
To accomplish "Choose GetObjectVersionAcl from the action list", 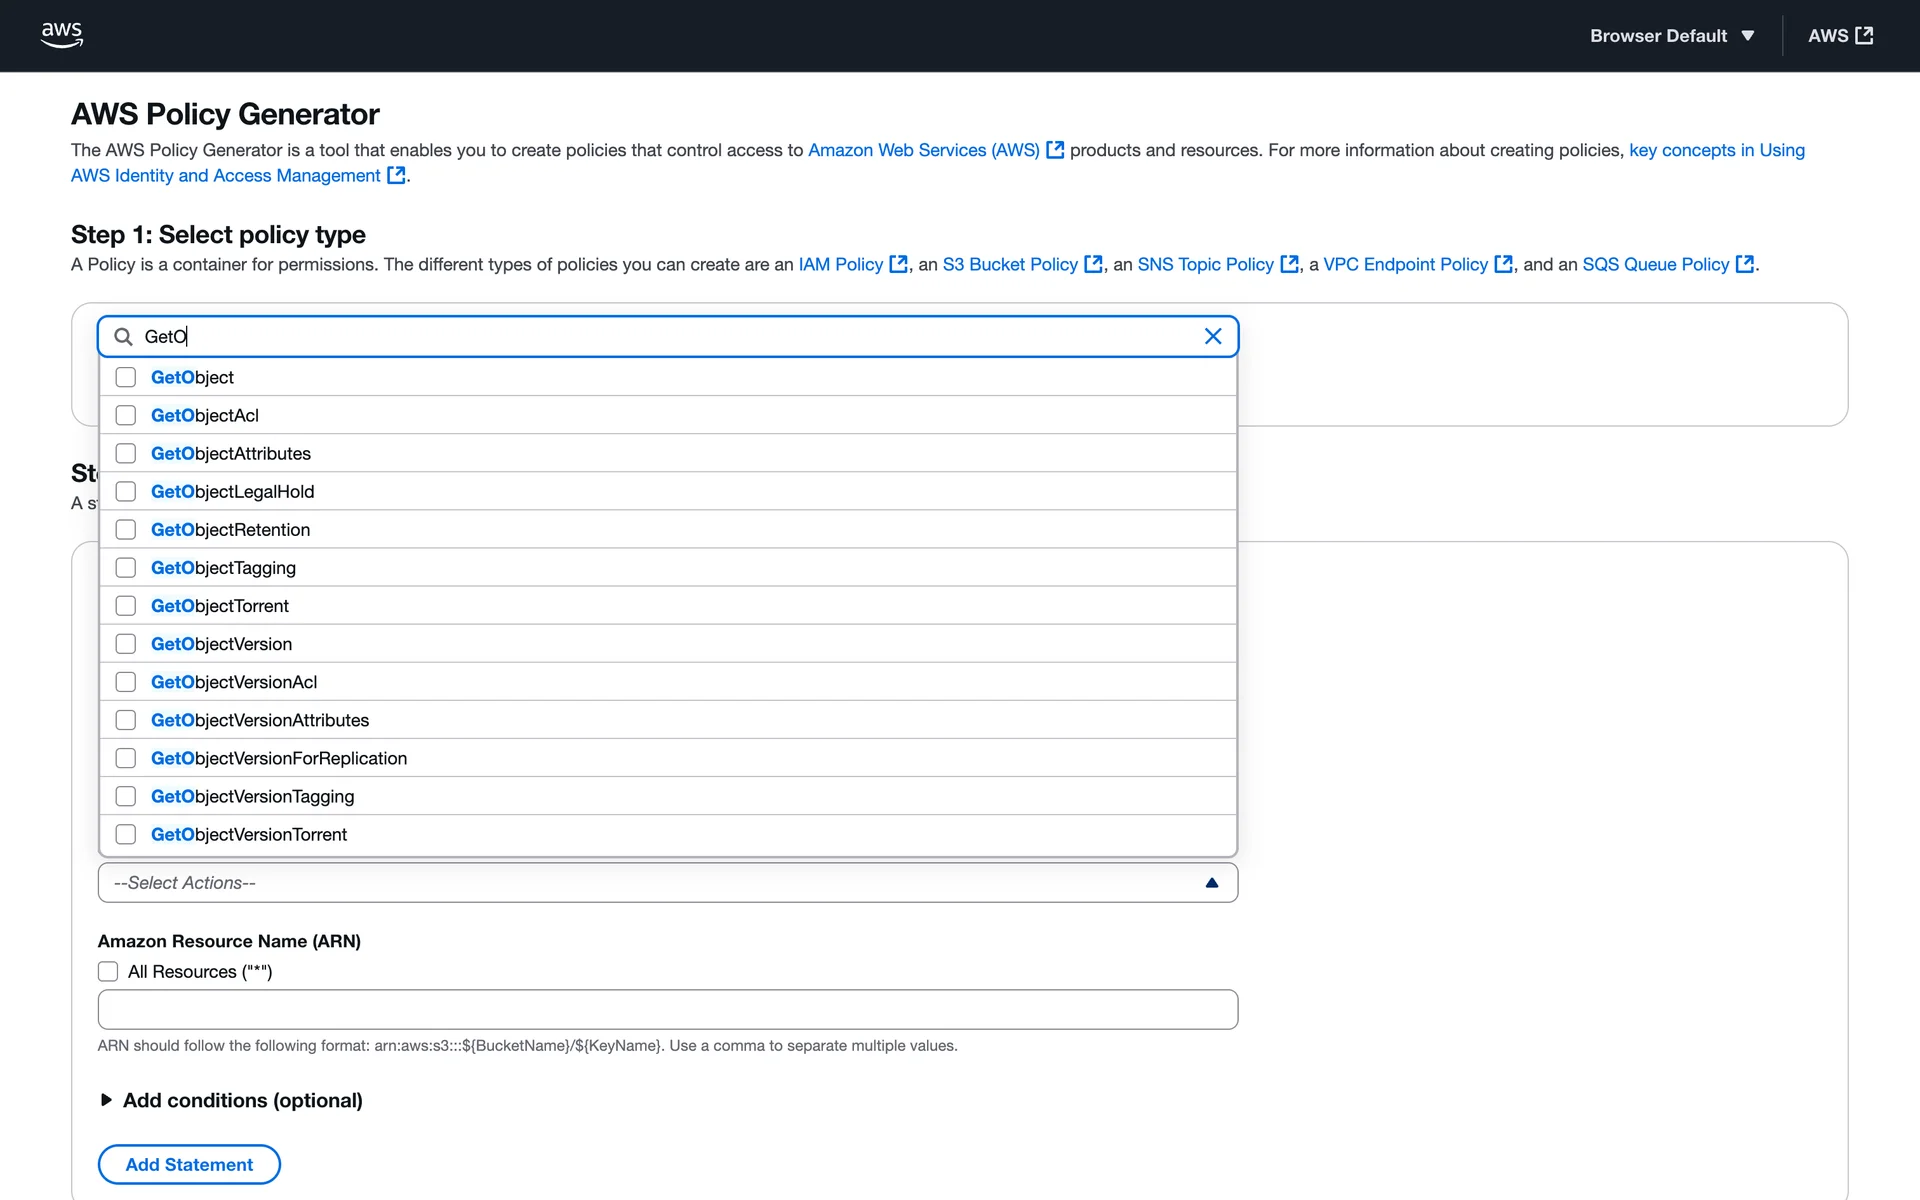I will (x=126, y=682).
